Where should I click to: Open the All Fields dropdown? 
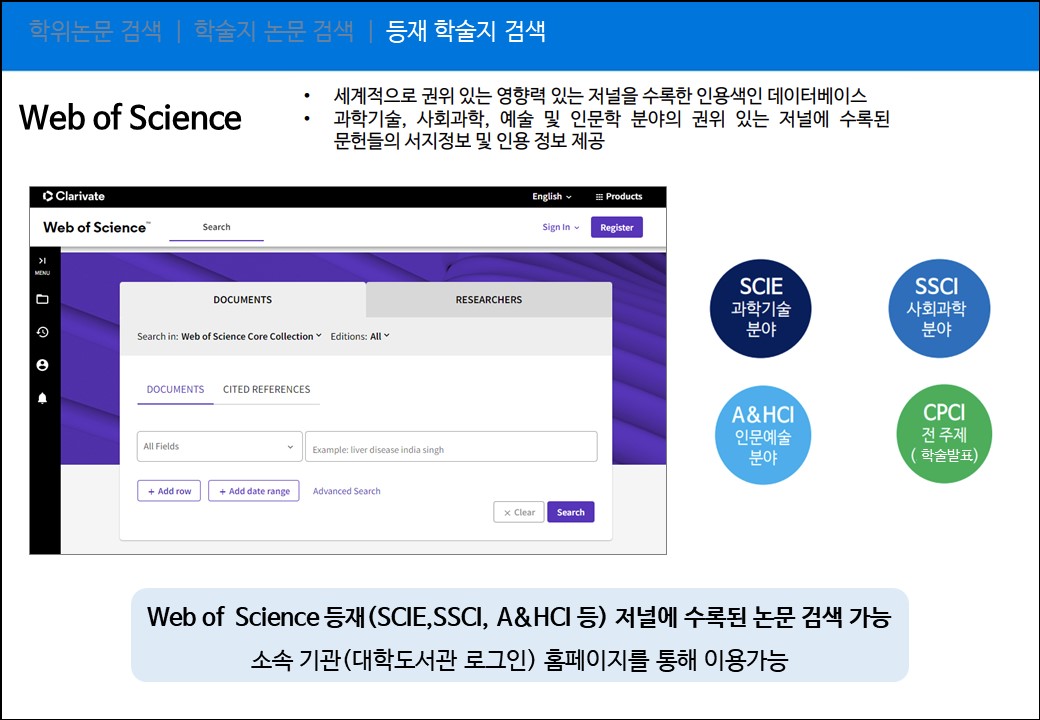click(220, 446)
